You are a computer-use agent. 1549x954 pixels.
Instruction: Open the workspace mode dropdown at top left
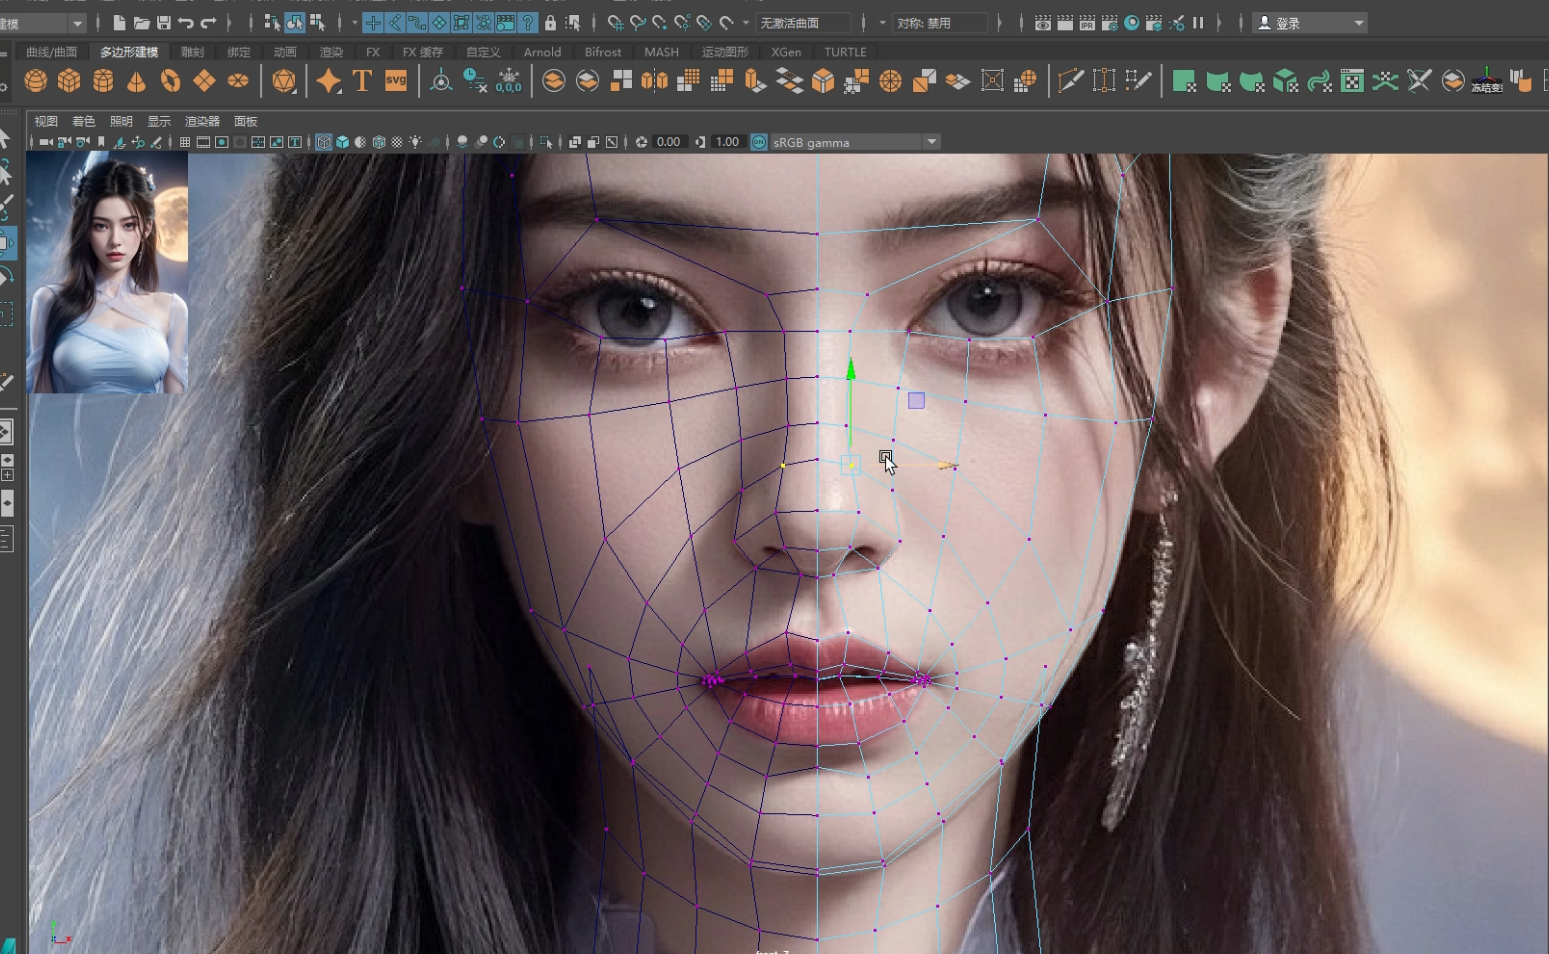tap(44, 23)
